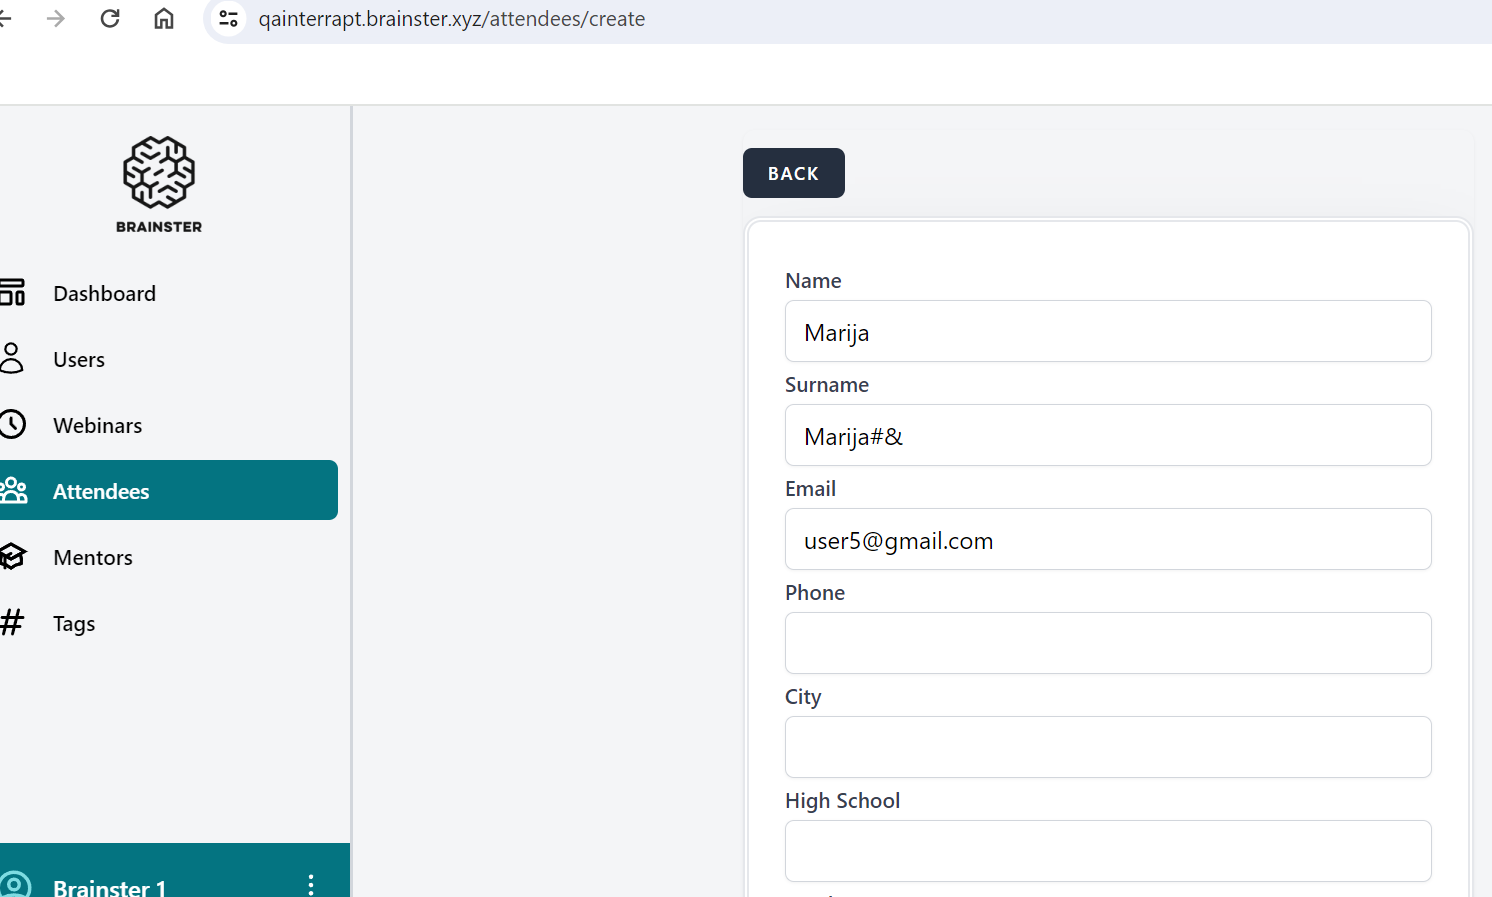
Task: Click the Dashboard icon in sidebar
Action: tap(13, 293)
